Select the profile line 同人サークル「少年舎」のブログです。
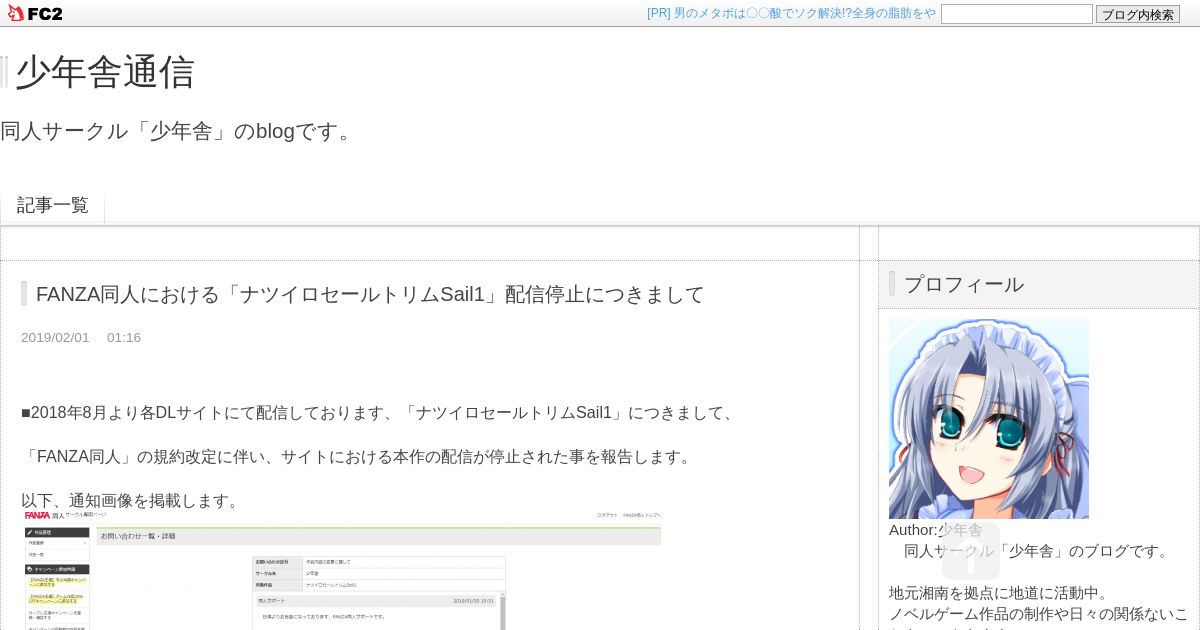The image size is (1200, 630). click(1038, 551)
